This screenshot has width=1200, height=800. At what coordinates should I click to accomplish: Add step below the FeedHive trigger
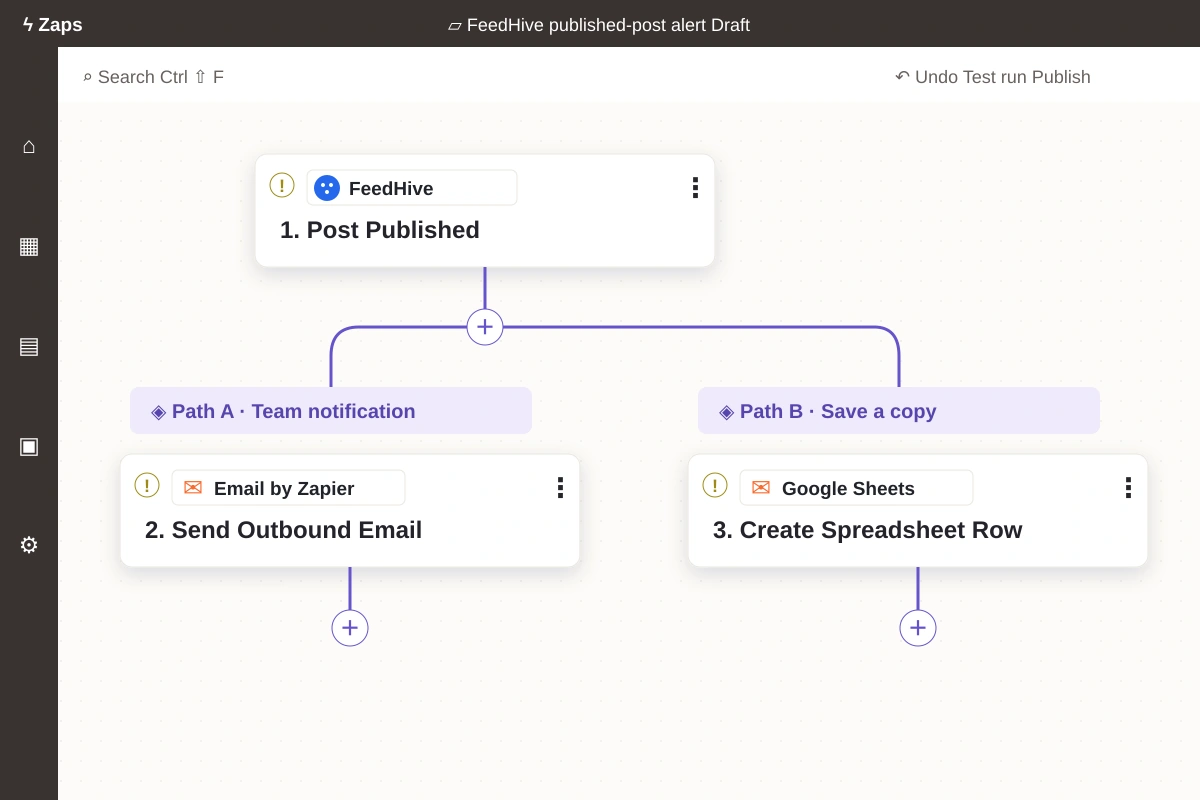point(485,327)
